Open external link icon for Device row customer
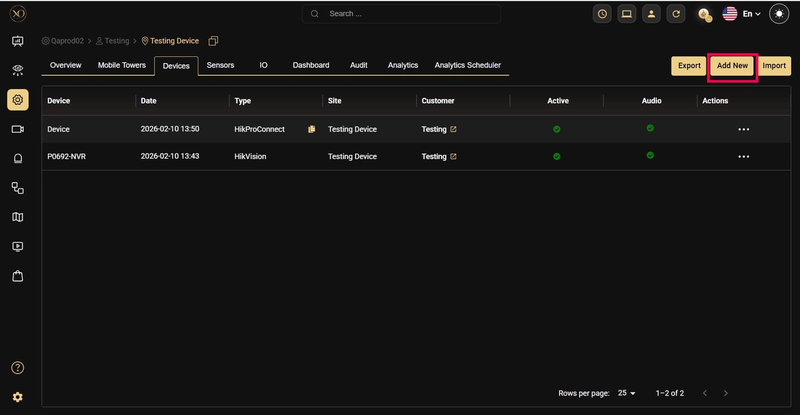800x415 pixels. pos(453,130)
